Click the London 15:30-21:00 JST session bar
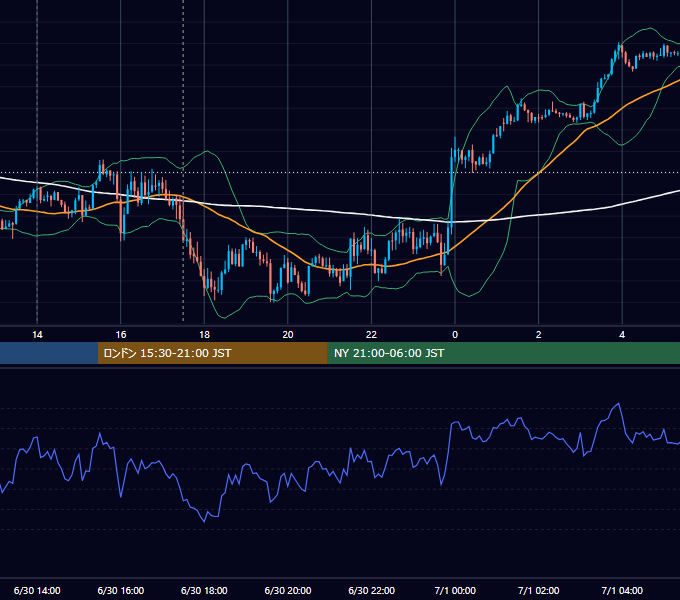This screenshot has height=600, width=680. (x=212, y=353)
